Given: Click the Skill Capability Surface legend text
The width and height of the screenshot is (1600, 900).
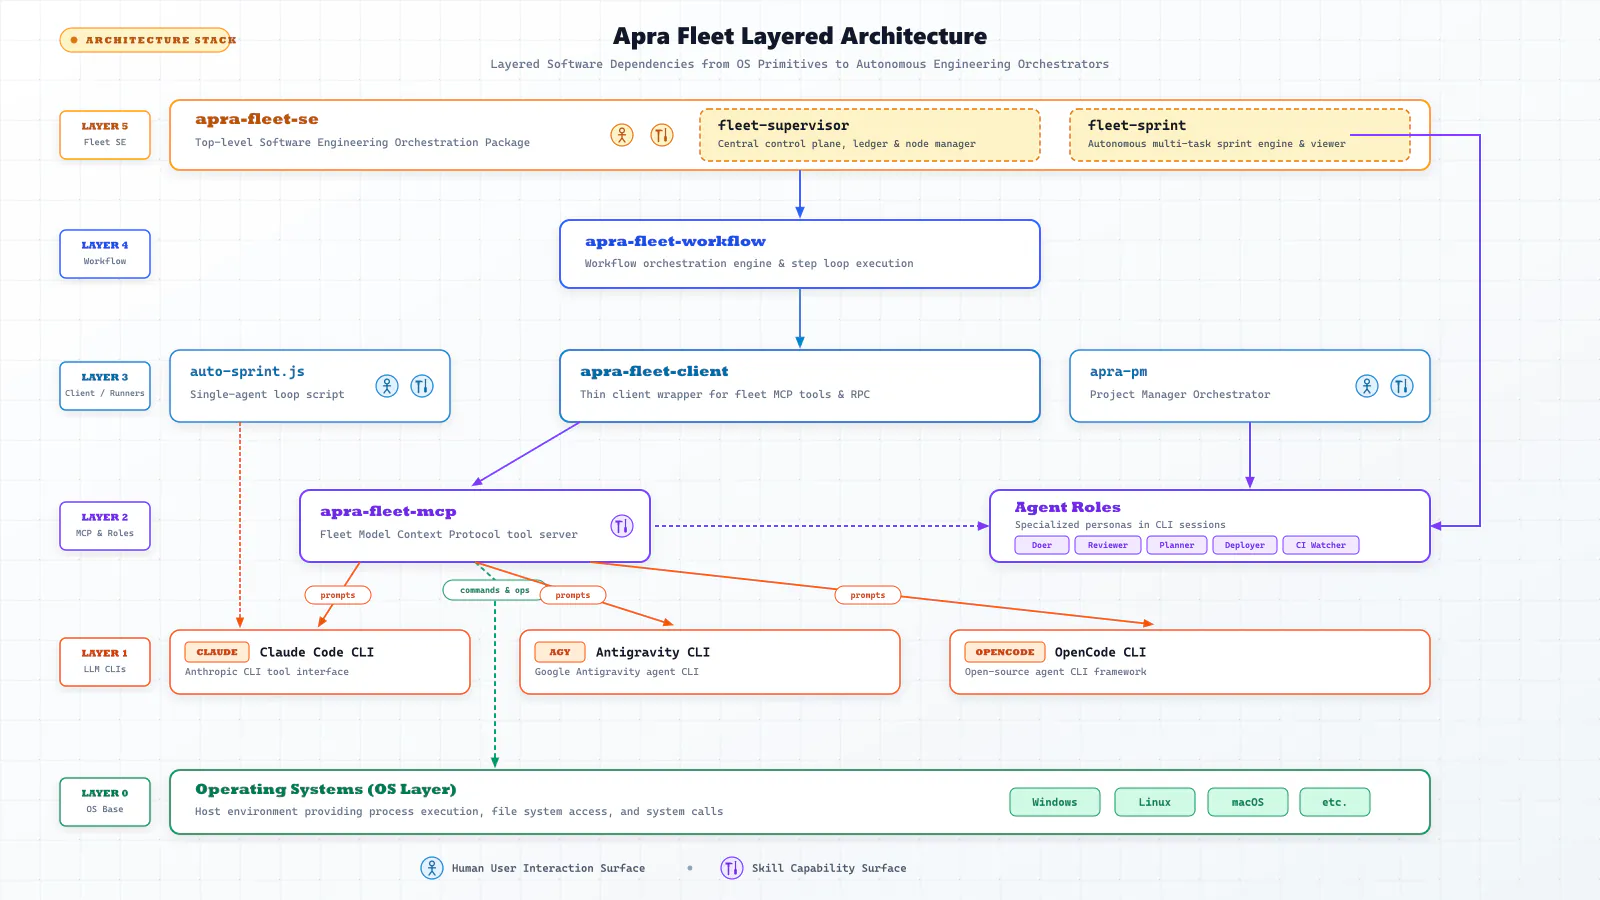Looking at the screenshot, I should coord(829,868).
